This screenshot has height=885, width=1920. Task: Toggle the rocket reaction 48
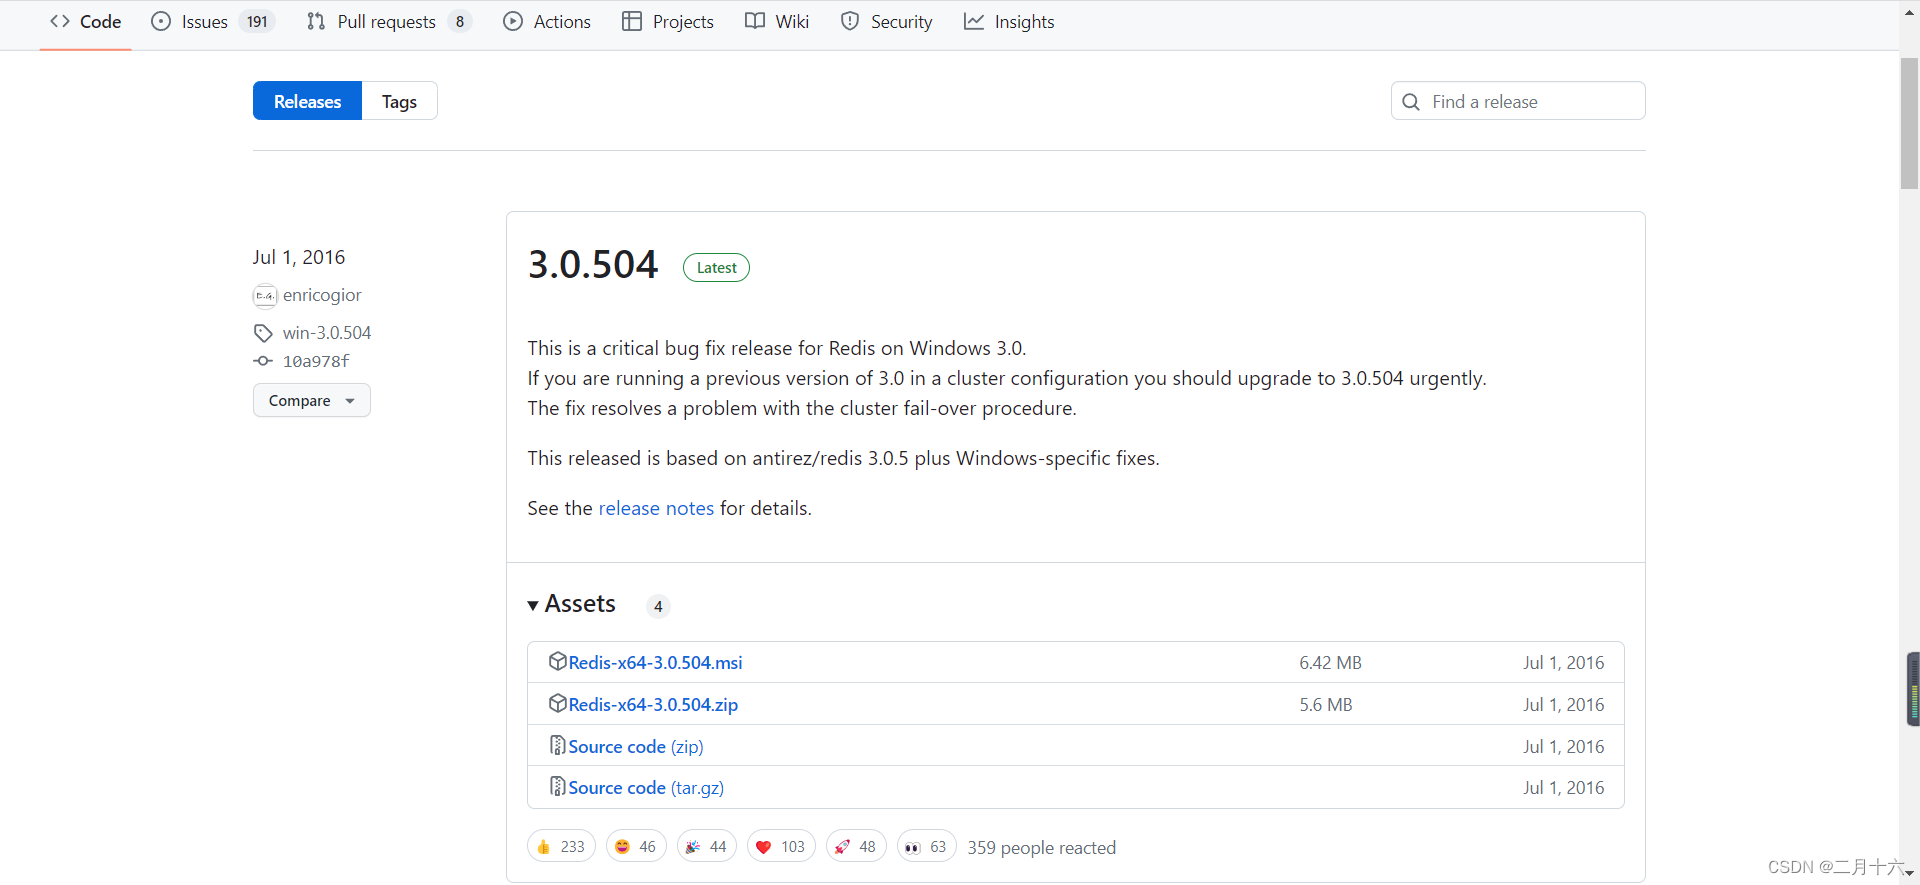point(856,846)
